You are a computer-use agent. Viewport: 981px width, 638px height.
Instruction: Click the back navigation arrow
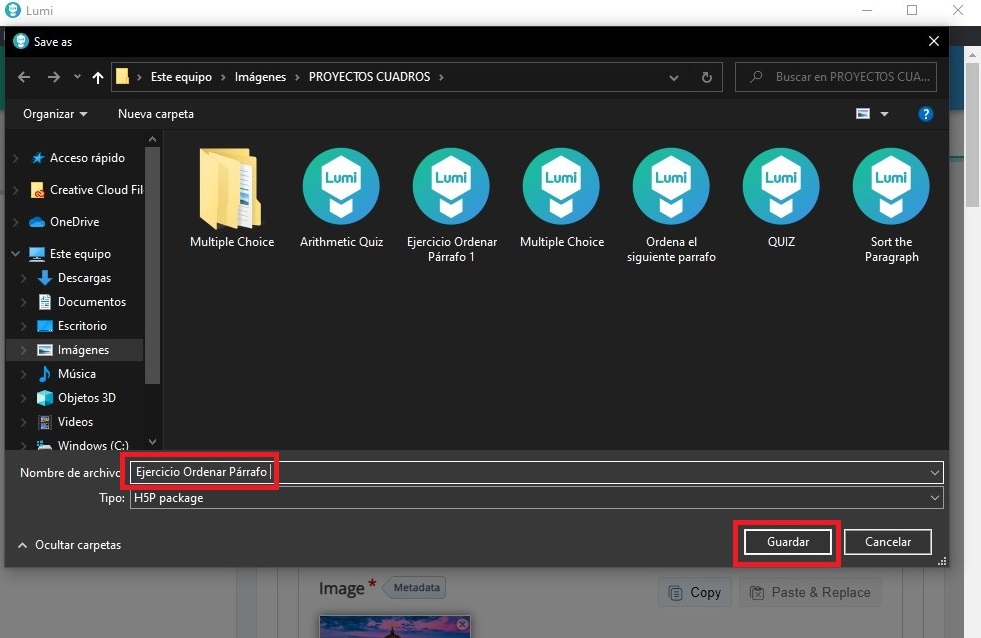click(24, 77)
